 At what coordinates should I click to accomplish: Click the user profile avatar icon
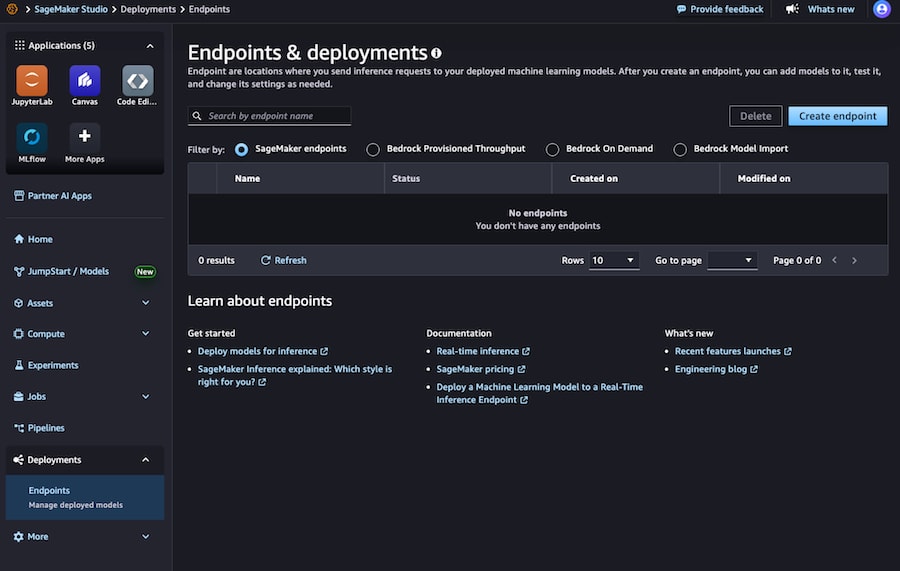point(882,9)
